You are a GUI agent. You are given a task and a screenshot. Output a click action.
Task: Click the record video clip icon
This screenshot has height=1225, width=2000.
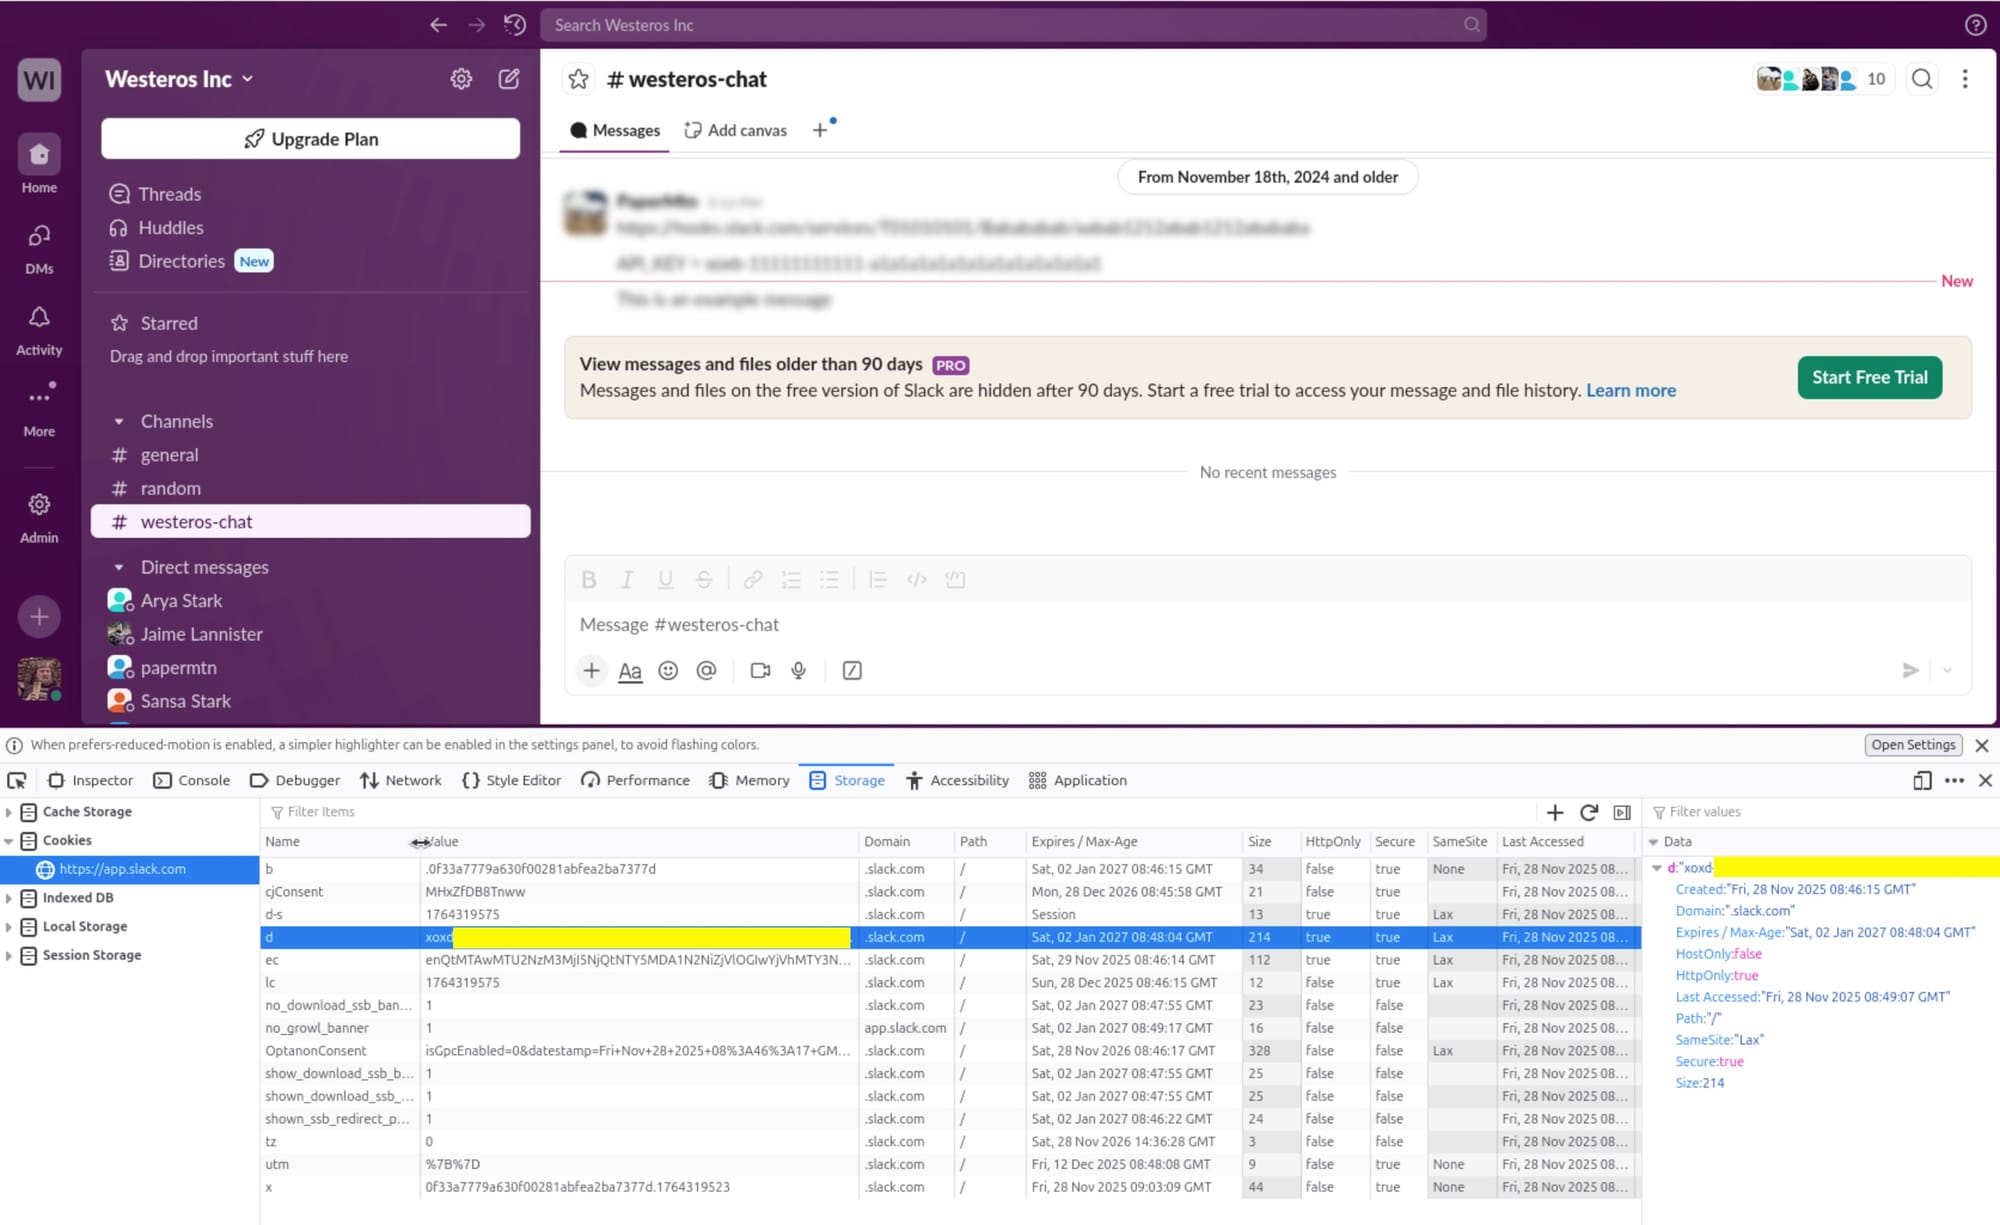point(760,671)
